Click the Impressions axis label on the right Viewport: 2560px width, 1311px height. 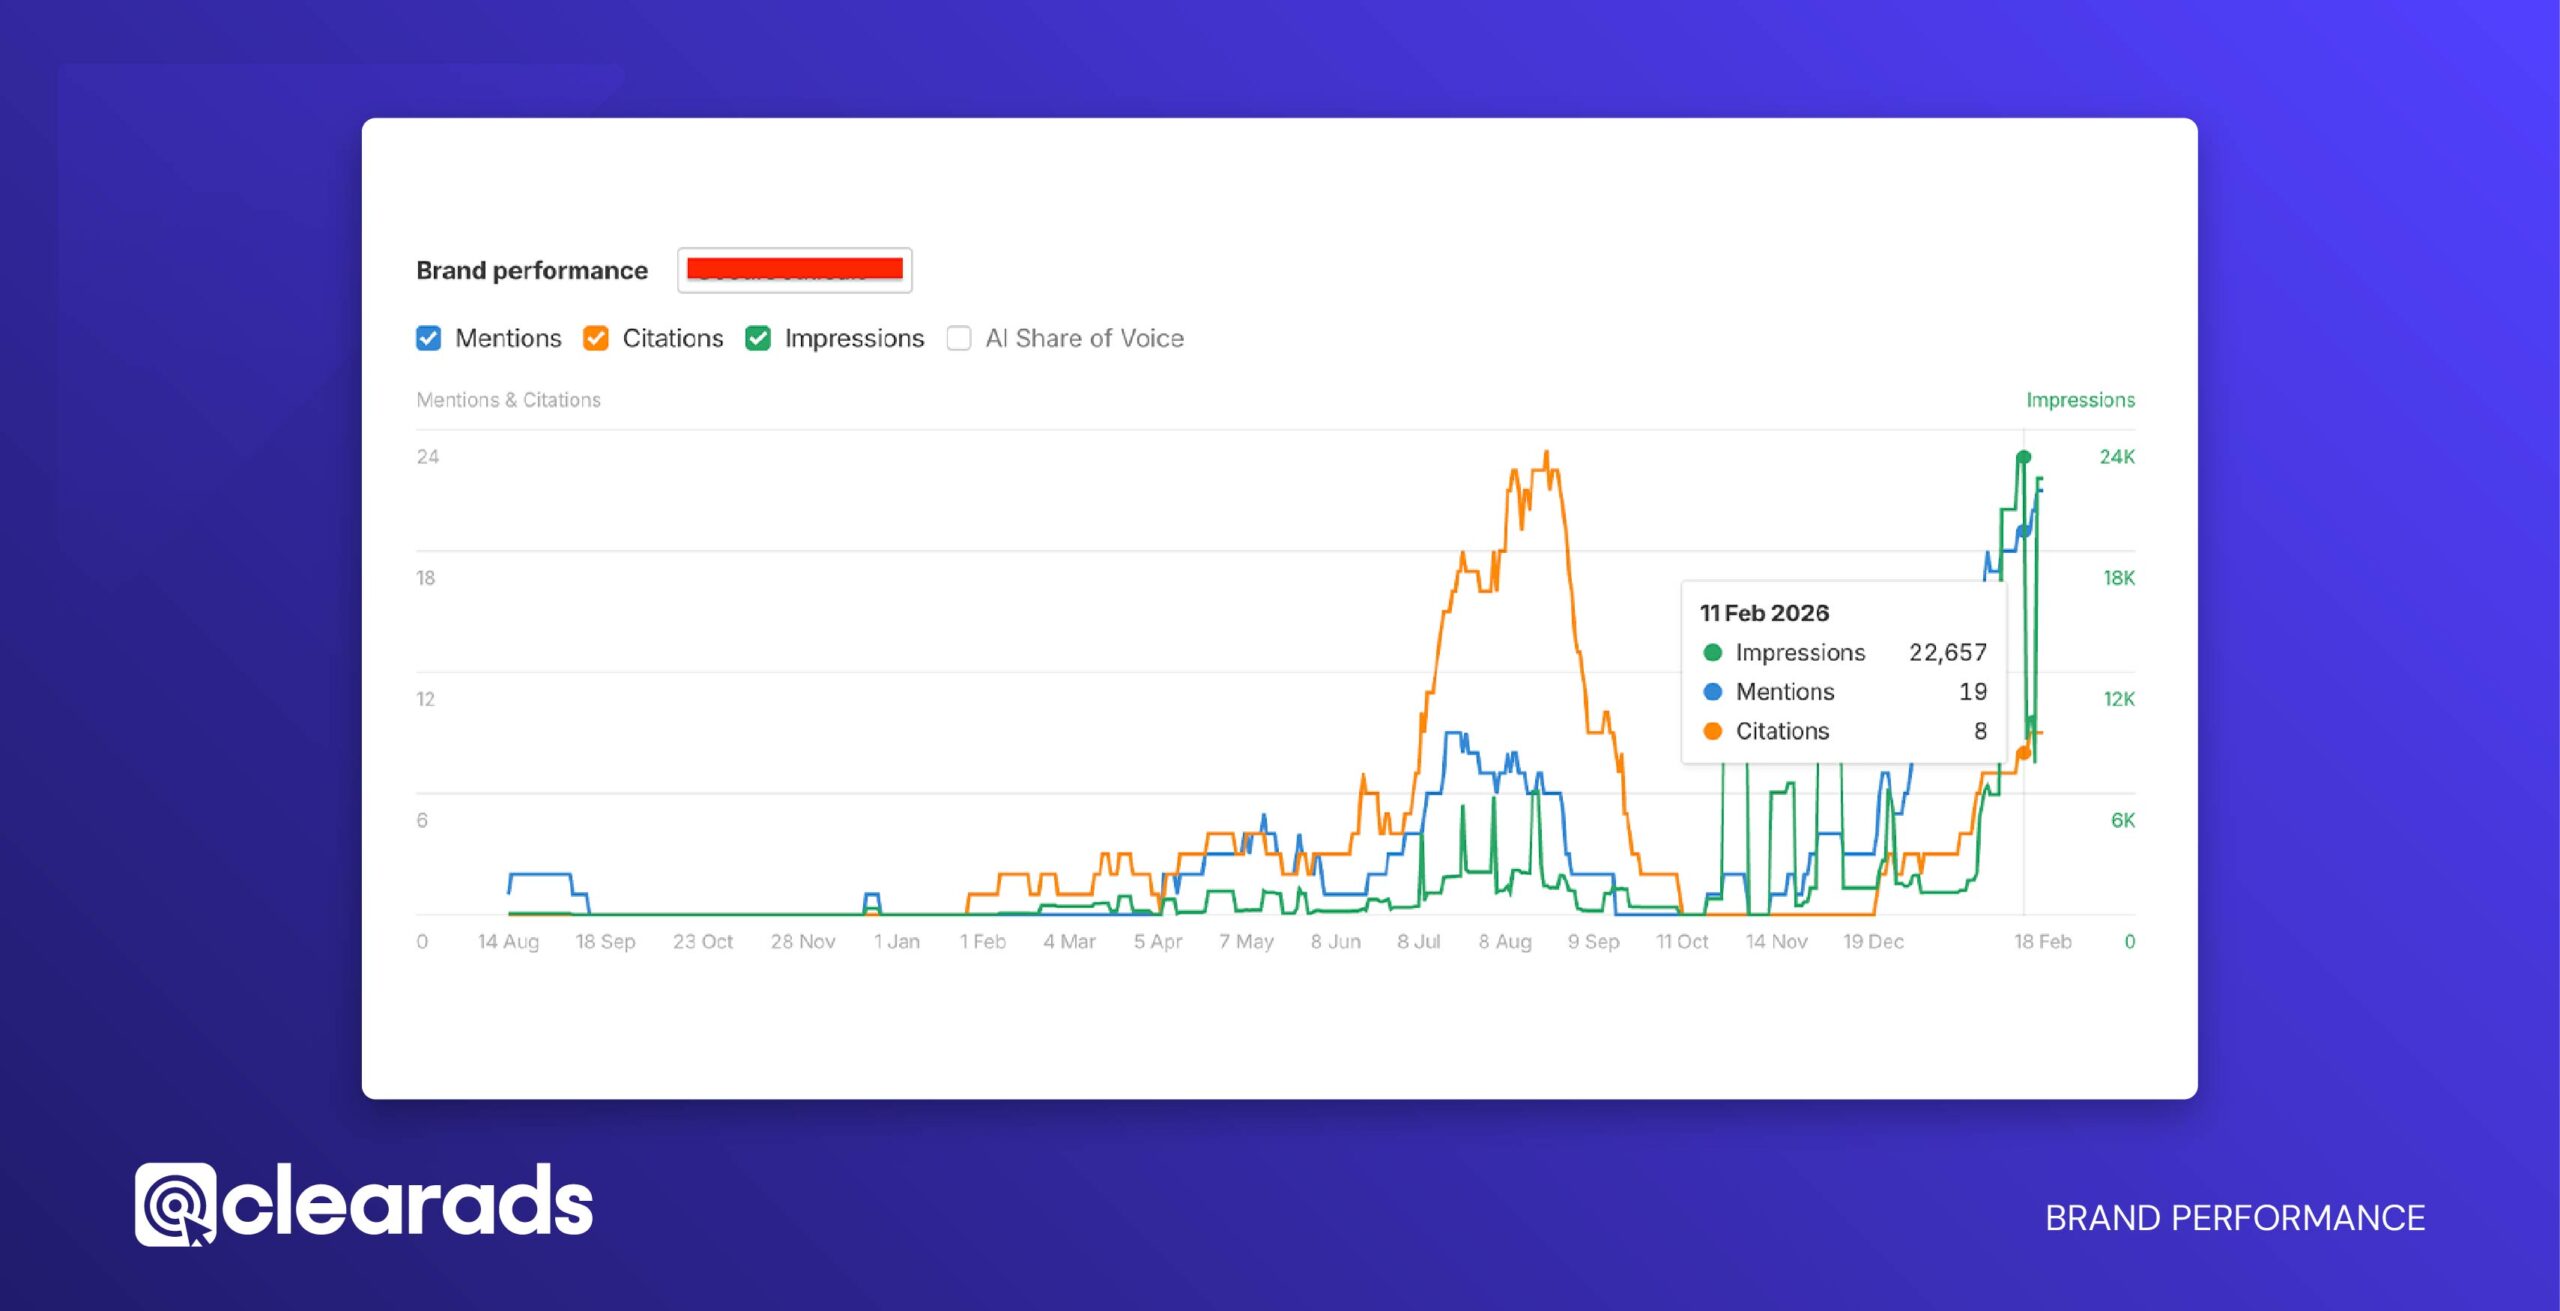2079,399
